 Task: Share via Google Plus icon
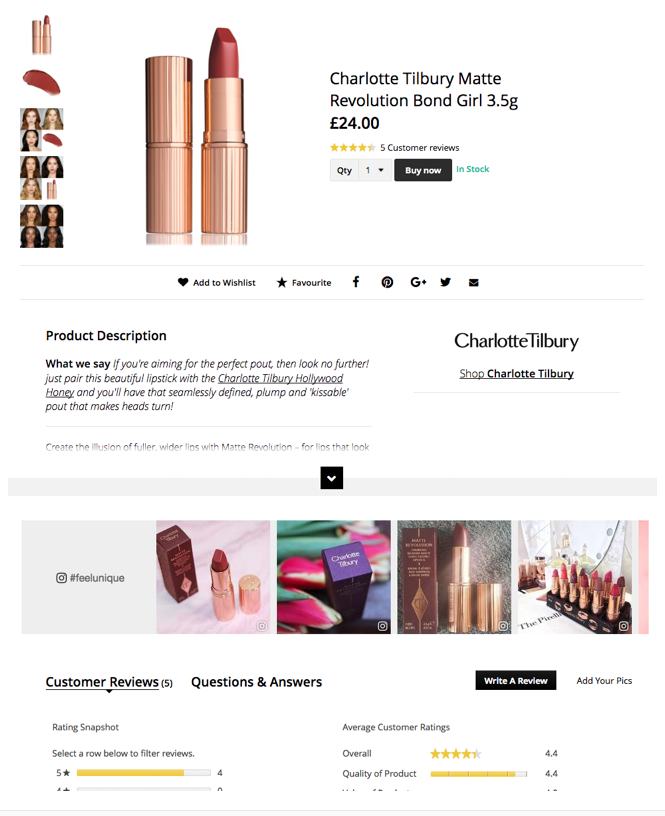pos(418,282)
